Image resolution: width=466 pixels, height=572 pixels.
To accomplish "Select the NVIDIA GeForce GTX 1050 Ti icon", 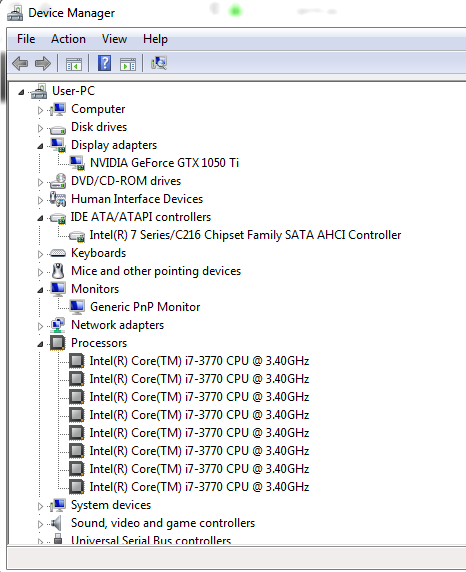I will pyautogui.click(x=77, y=163).
